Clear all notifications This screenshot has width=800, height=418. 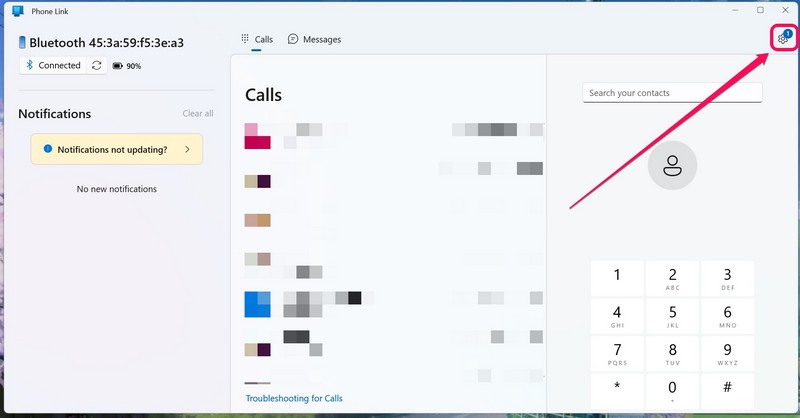[x=198, y=113]
